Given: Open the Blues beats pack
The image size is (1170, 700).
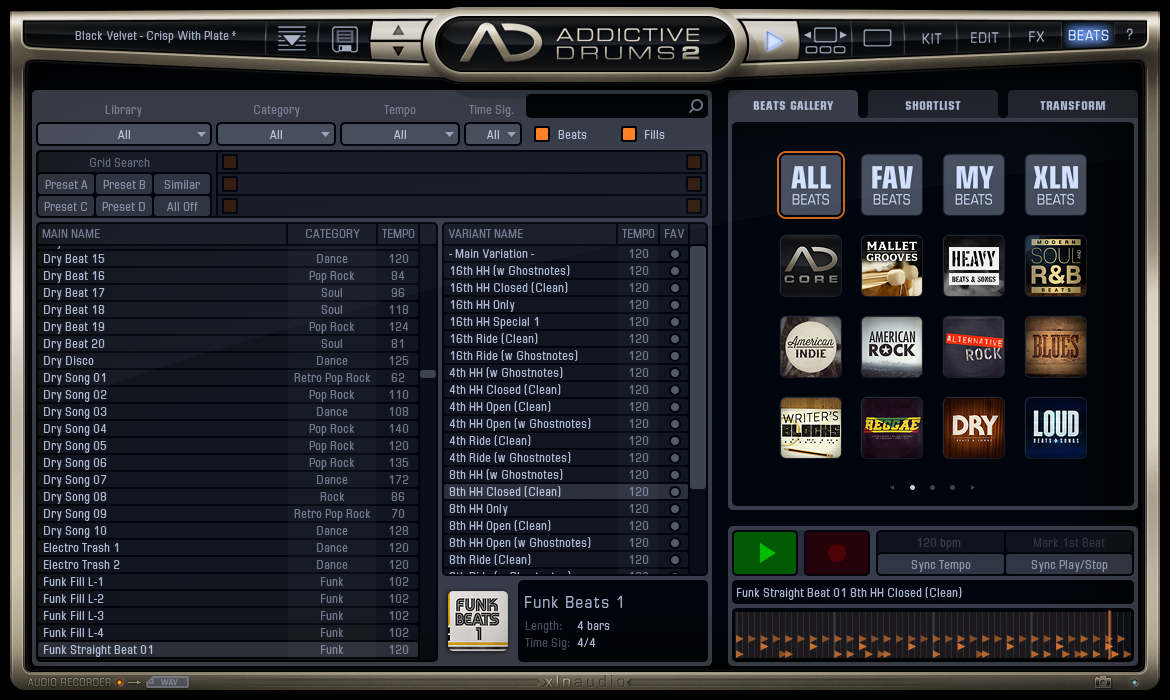Looking at the screenshot, I should (x=1055, y=347).
